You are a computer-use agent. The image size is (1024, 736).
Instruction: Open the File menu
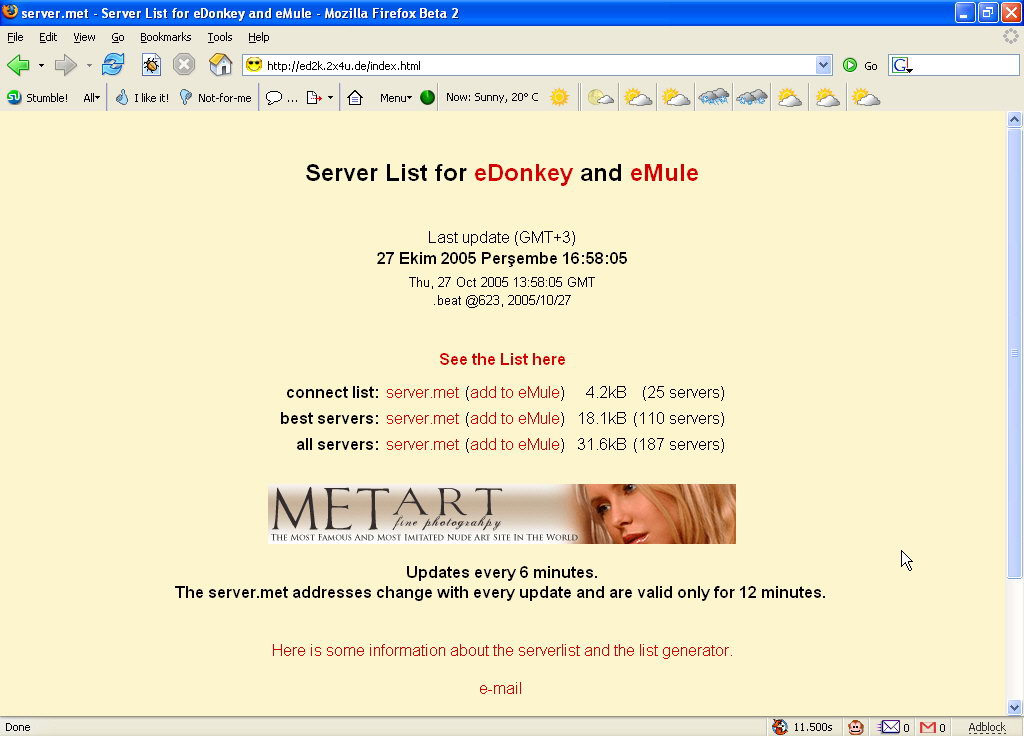(15, 37)
